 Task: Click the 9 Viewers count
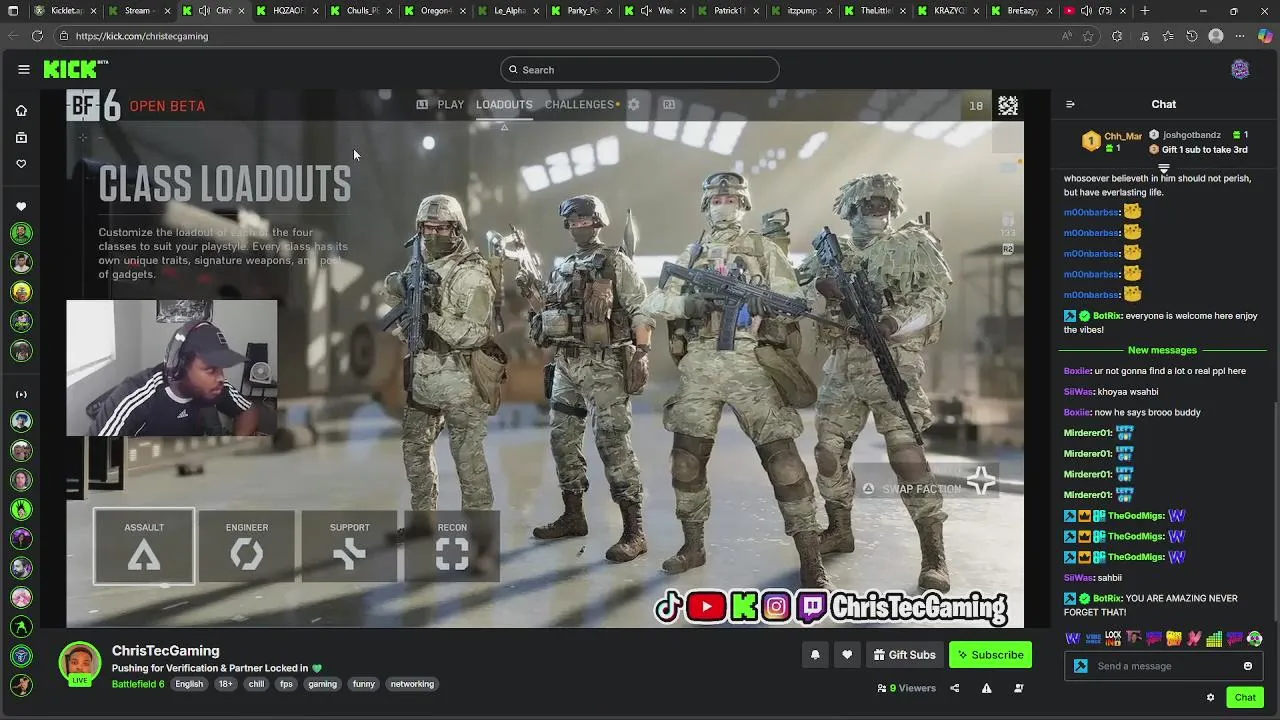[906, 688]
